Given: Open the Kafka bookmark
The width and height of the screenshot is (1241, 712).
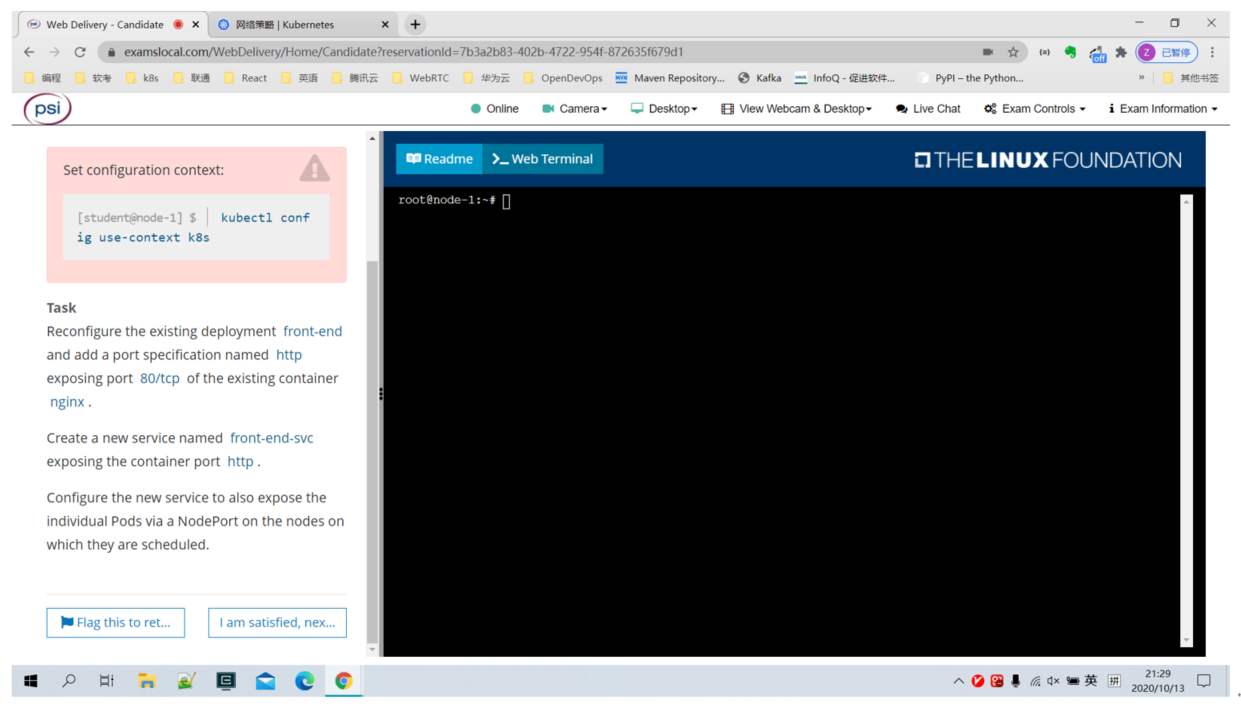Looking at the screenshot, I should coord(760,78).
